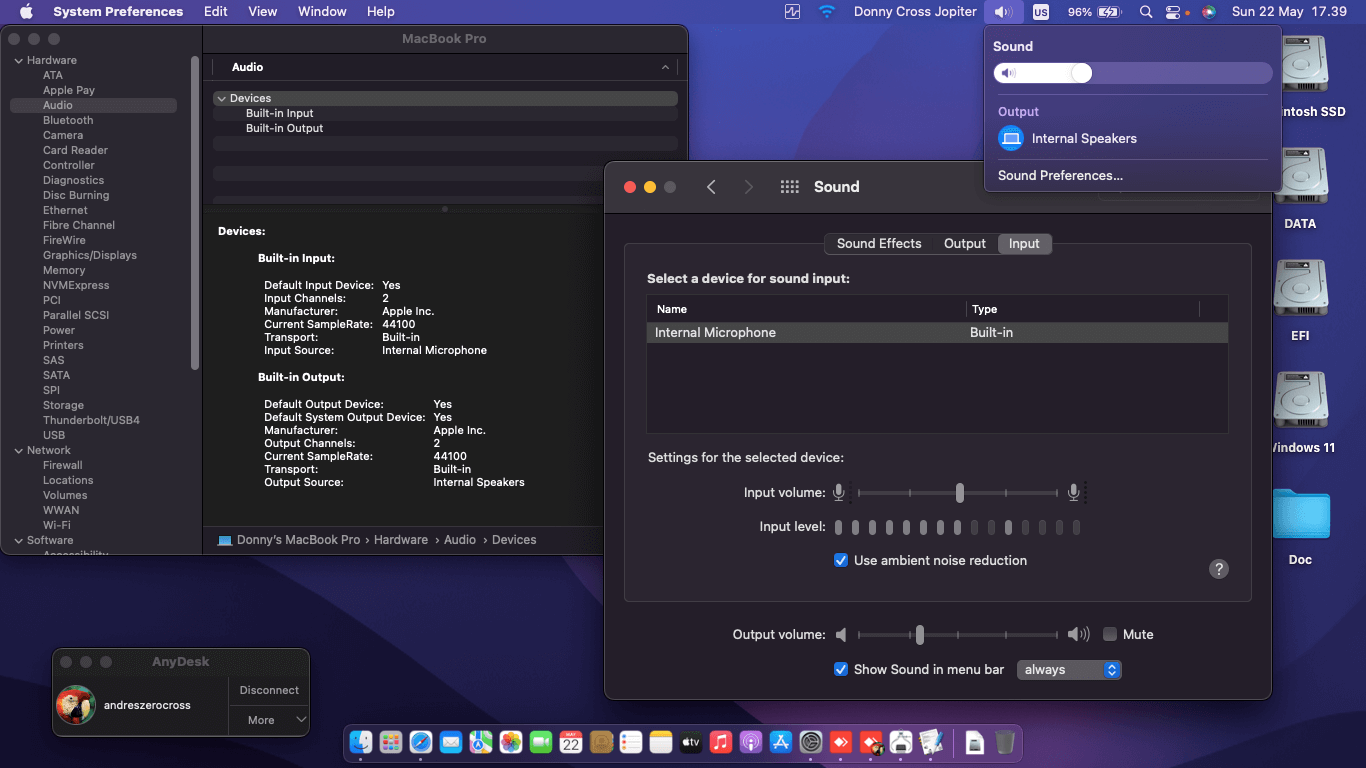Open Launchpad in the Dock
Image resolution: width=1366 pixels, height=768 pixels.
coord(391,742)
